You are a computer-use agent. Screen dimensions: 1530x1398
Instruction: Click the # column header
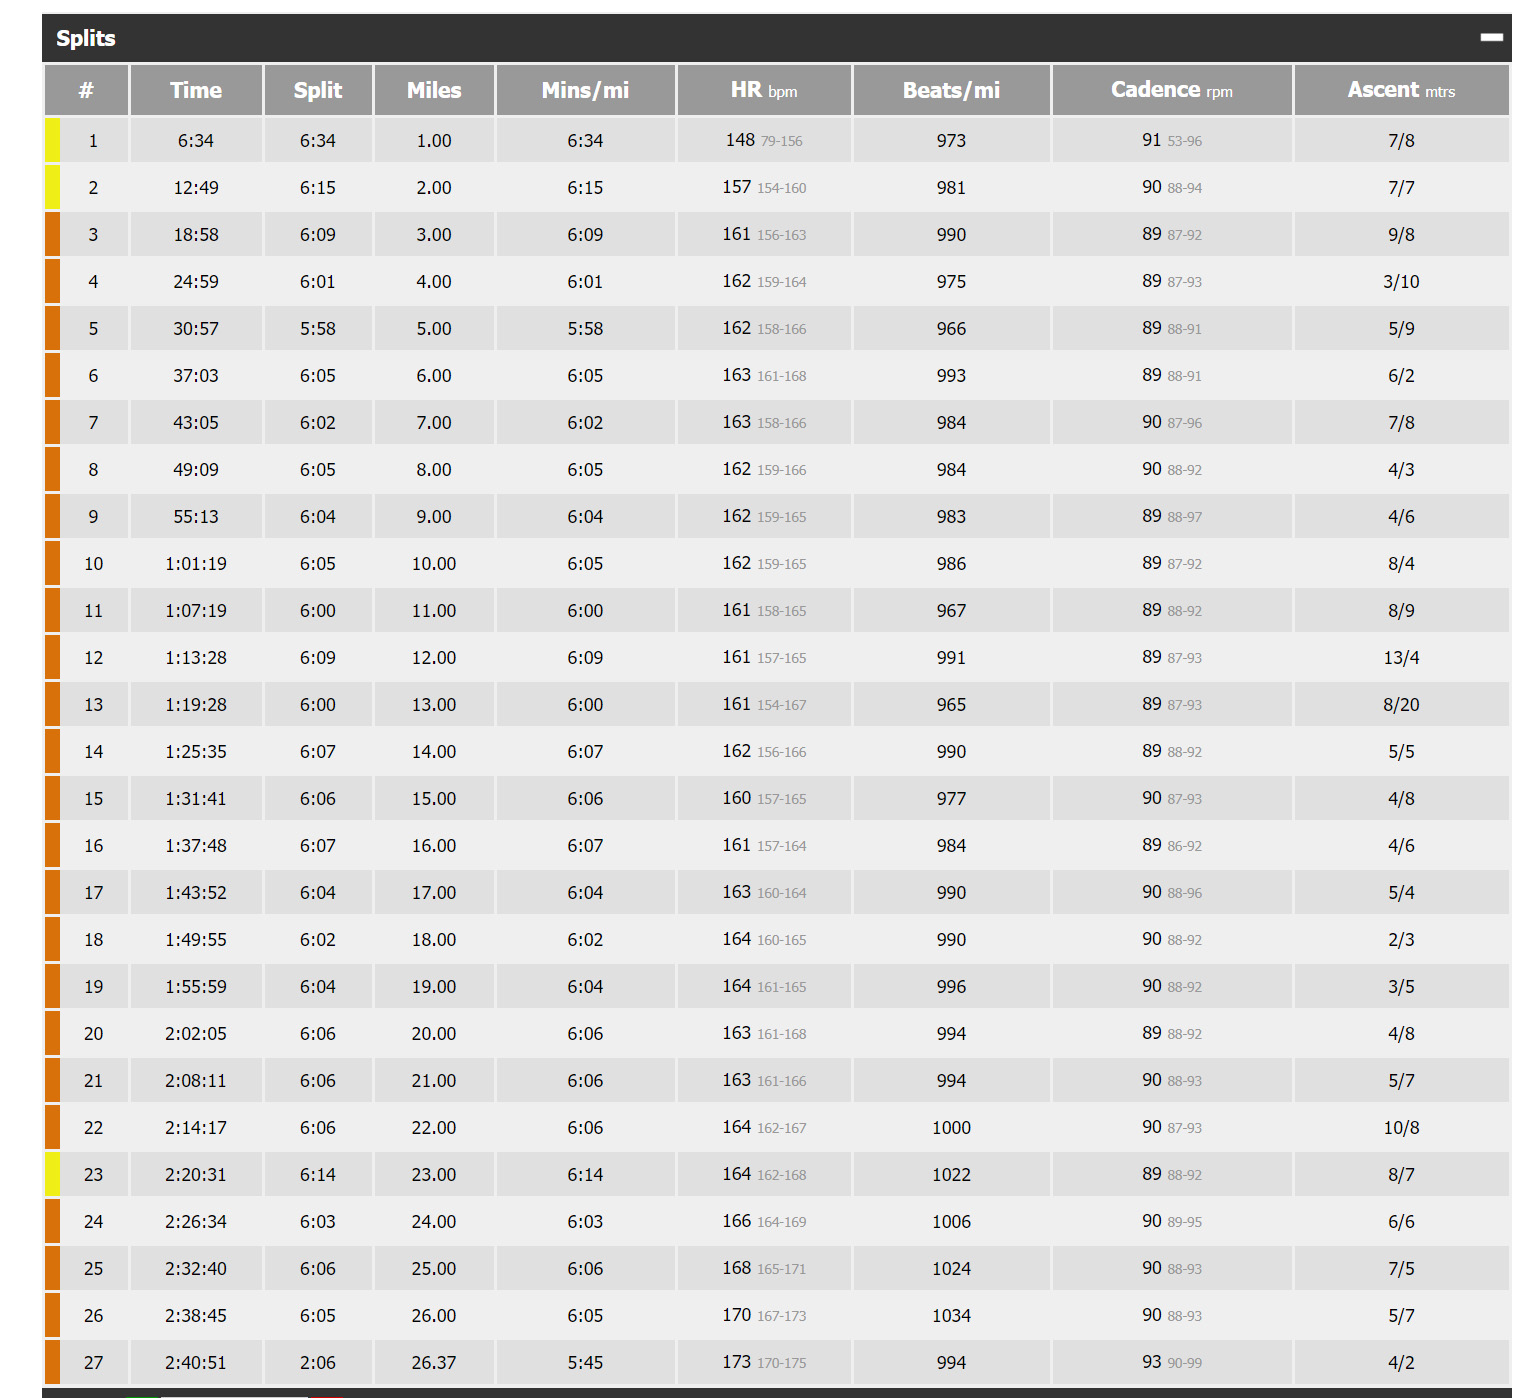point(86,90)
